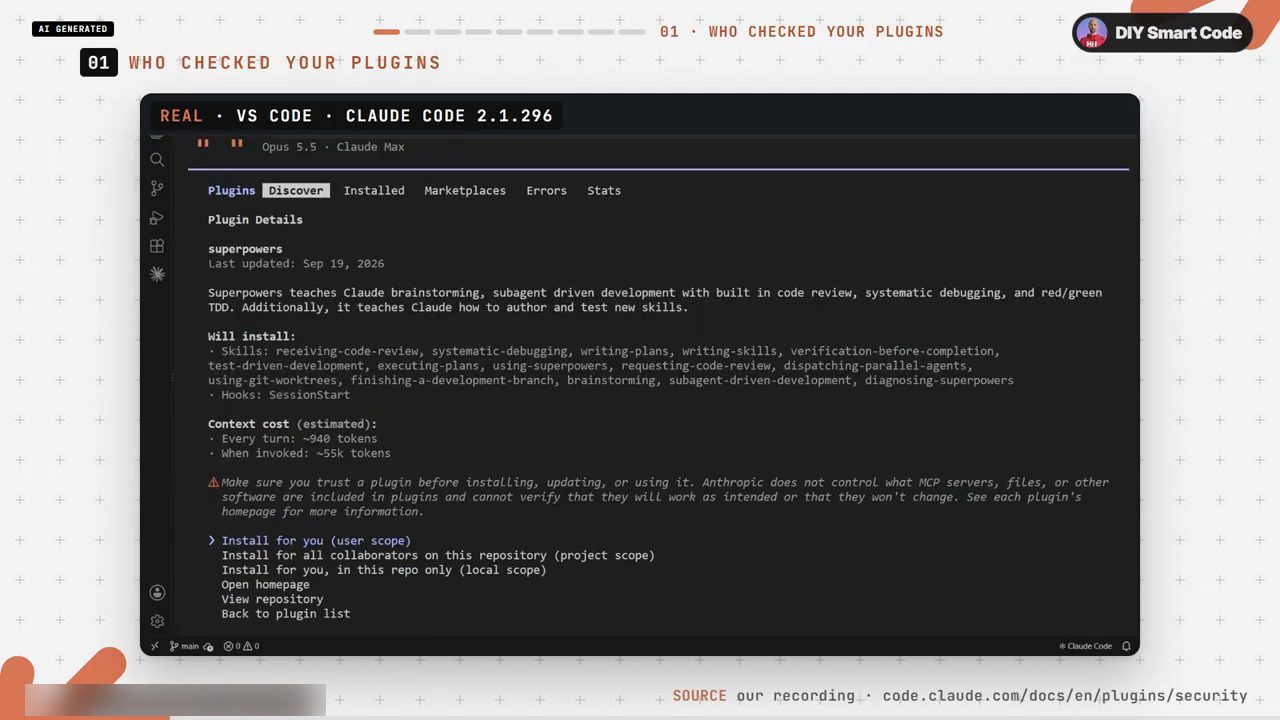This screenshot has height=720, width=1280.
Task: Open the Run and Debug view
Action: (157, 217)
